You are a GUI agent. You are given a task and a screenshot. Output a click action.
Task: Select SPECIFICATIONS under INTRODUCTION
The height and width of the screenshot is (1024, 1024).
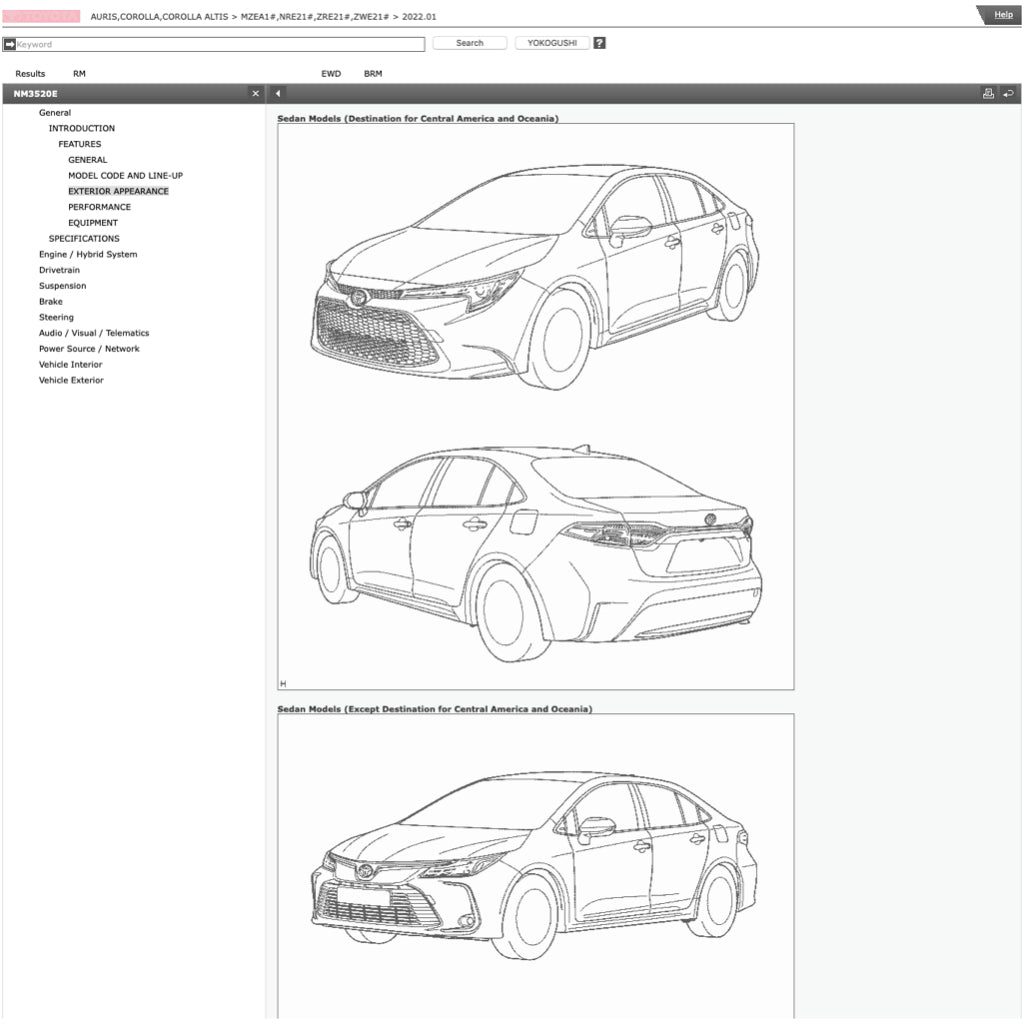coord(83,238)
